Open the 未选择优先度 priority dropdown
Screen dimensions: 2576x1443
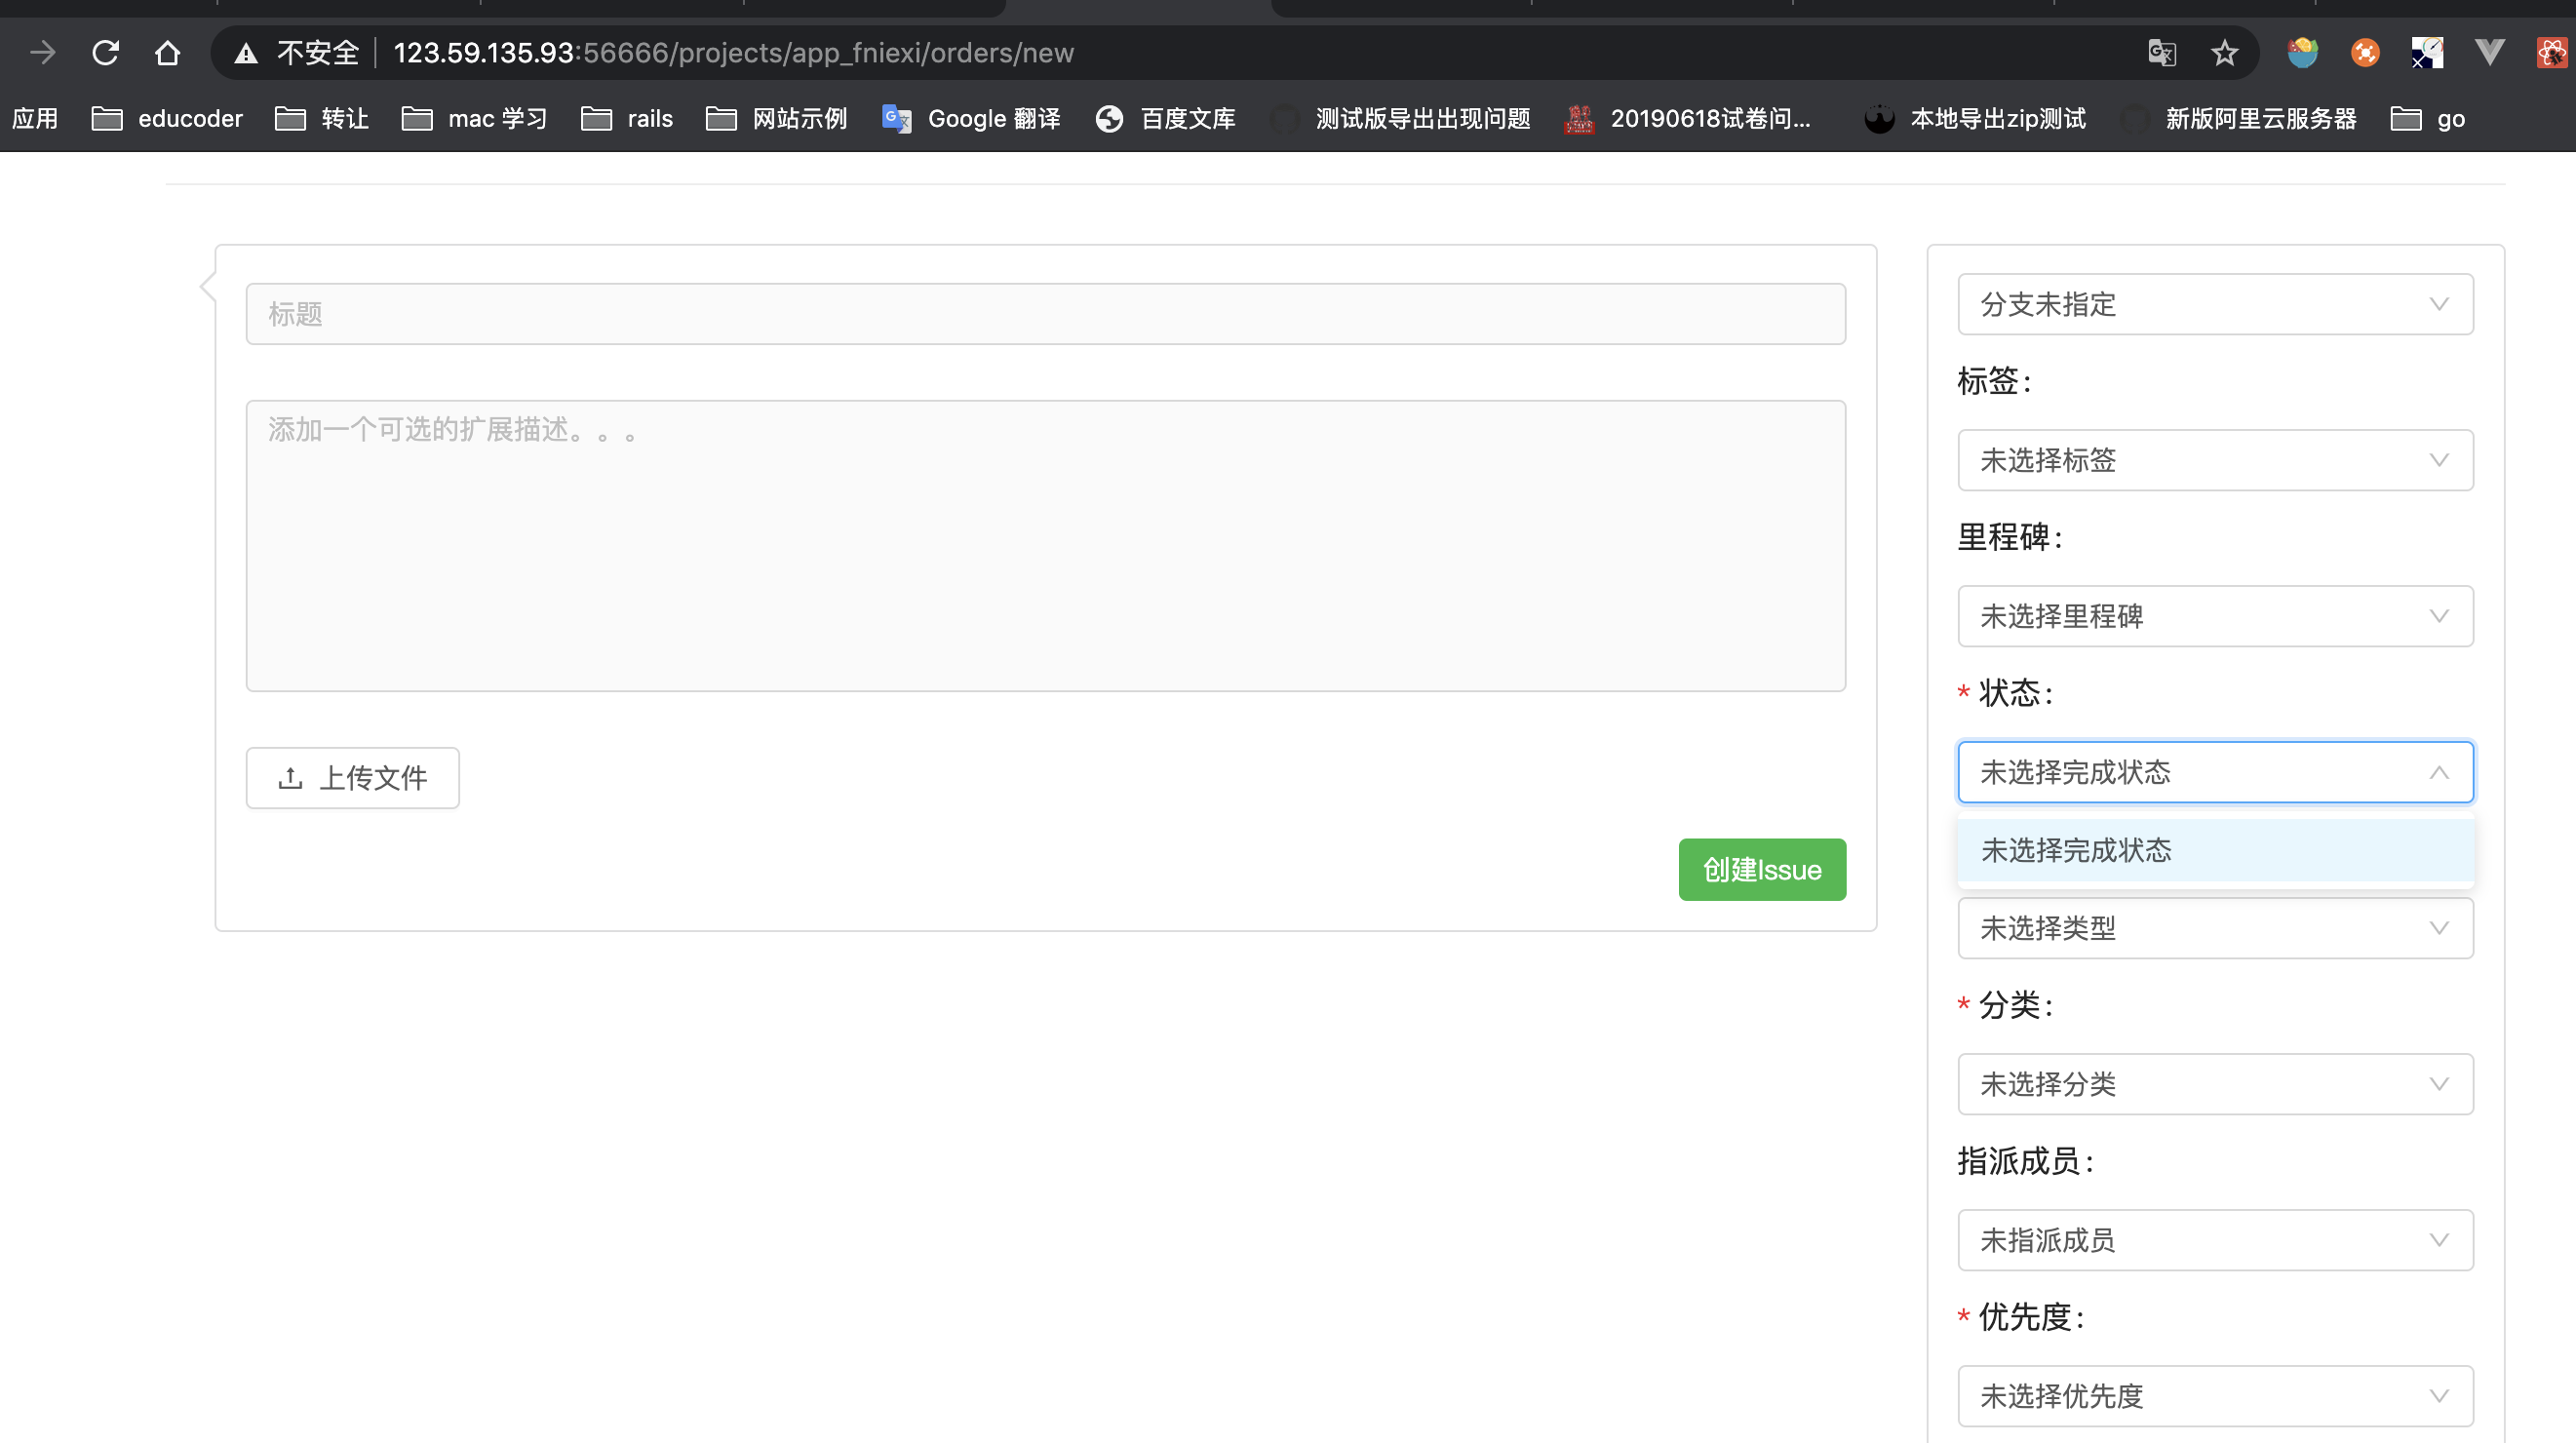click(2215, 1396)
